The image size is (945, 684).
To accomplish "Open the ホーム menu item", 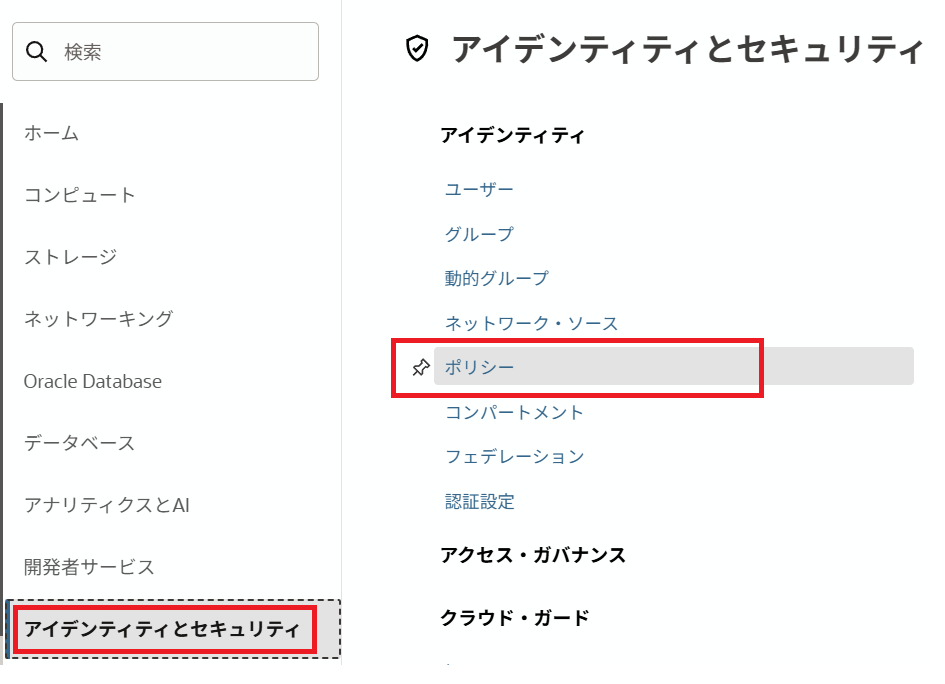I will tap(52, 133).
